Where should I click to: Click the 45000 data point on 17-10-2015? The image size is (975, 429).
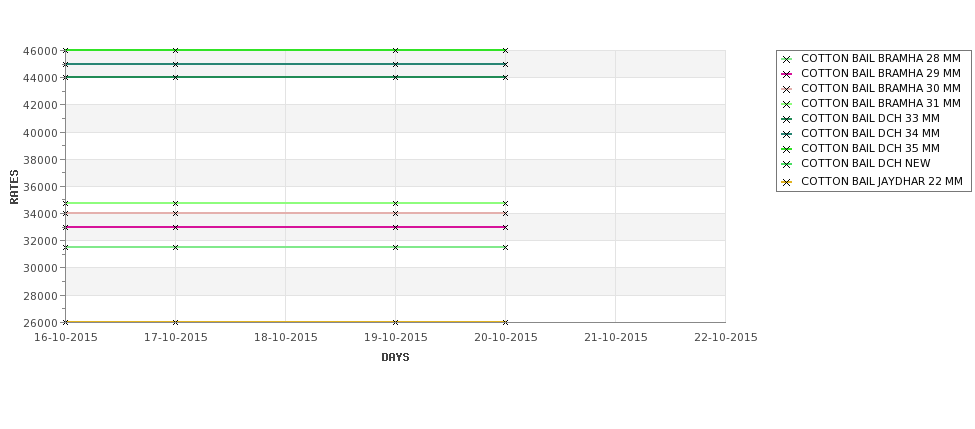(x=175, y=64)
